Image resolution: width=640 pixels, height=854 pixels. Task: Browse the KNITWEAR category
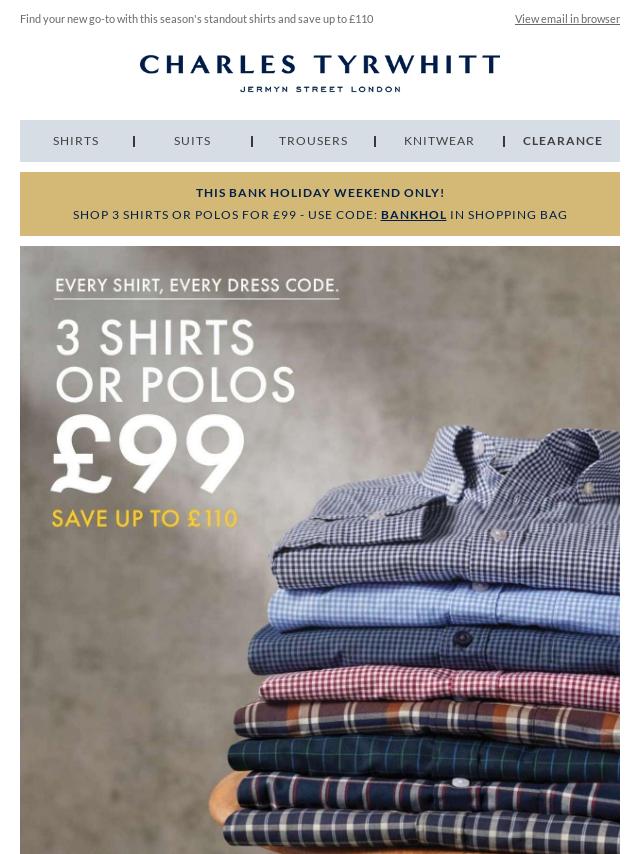pyautogui.click(x=439, y=141)
